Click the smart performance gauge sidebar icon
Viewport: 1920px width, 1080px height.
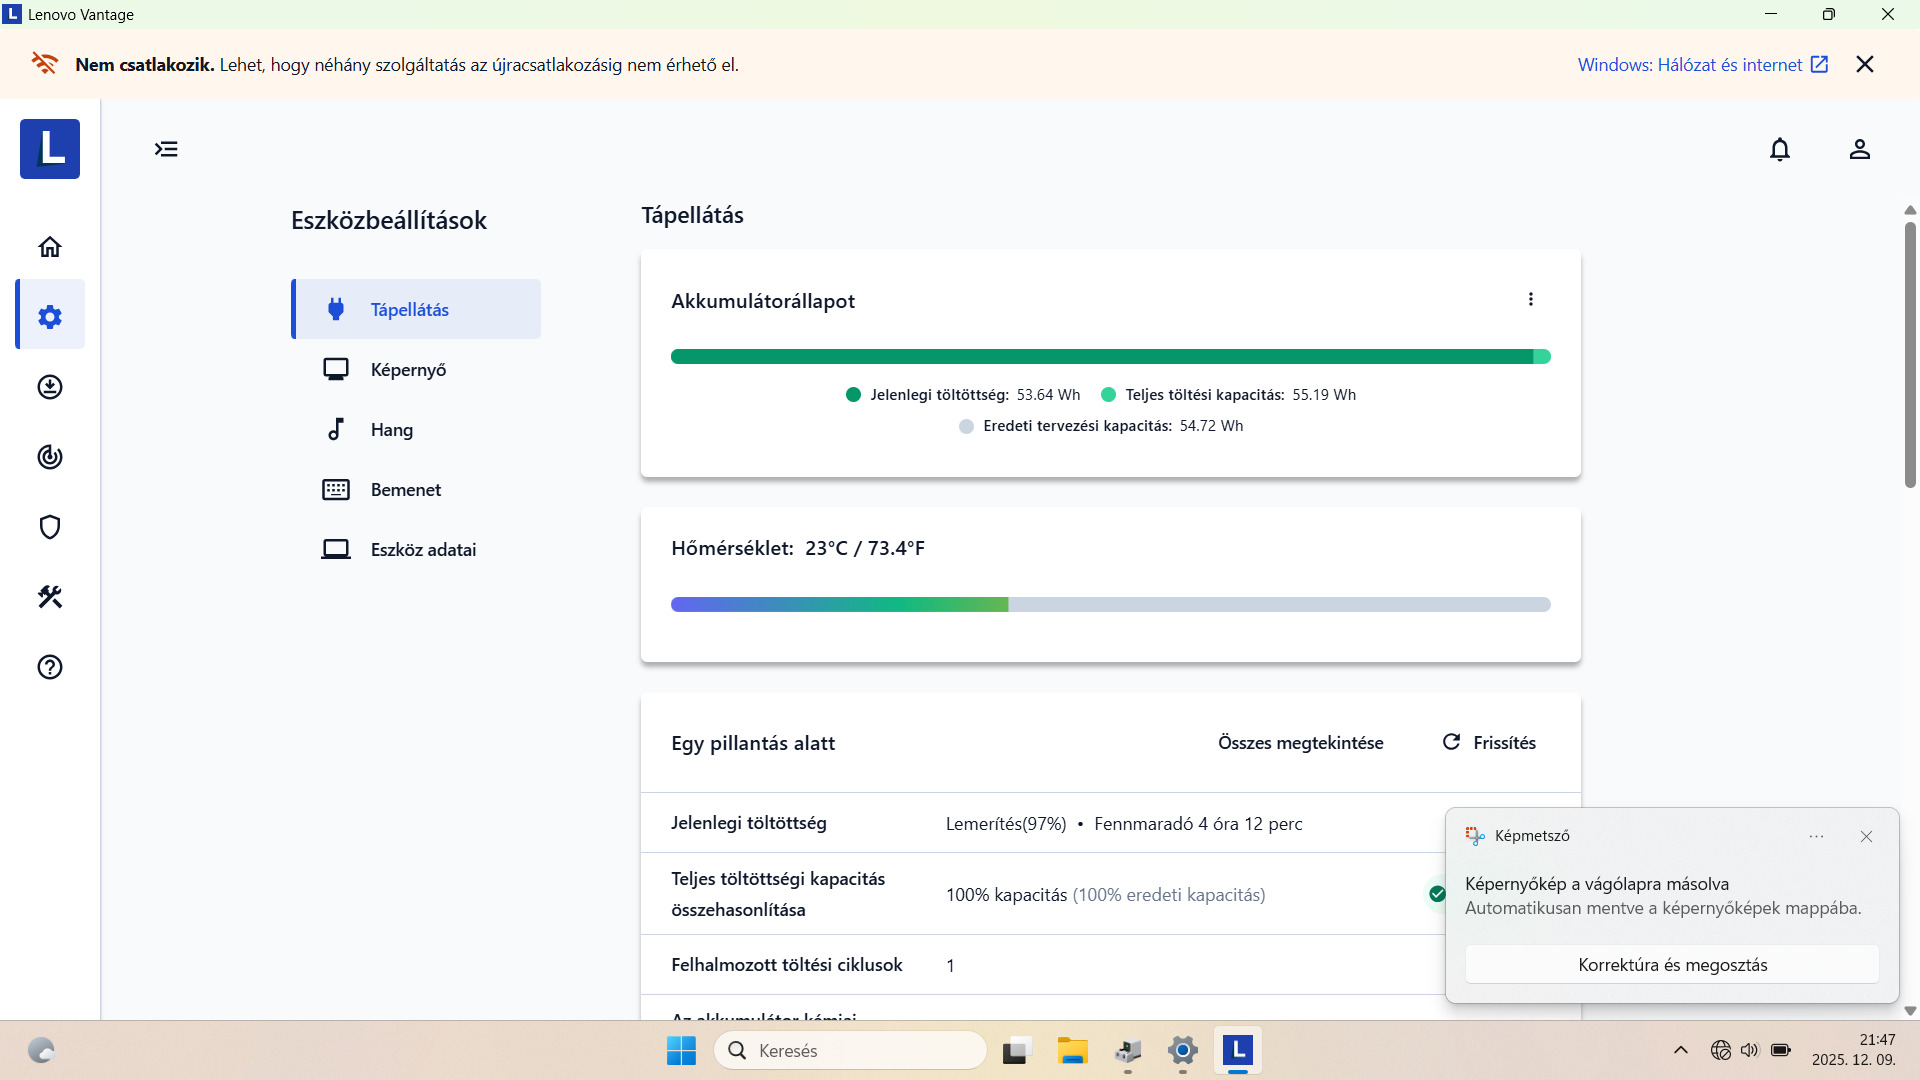pyautogui.click(x=50, y=457)
